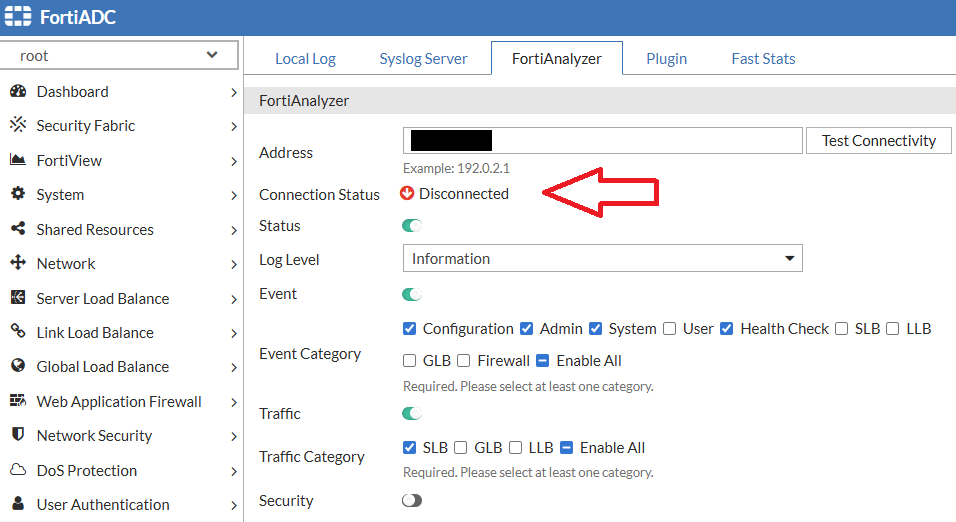Open the Log Level dropdown
Viewport: 956px width, 522px height.
point(602,259)
